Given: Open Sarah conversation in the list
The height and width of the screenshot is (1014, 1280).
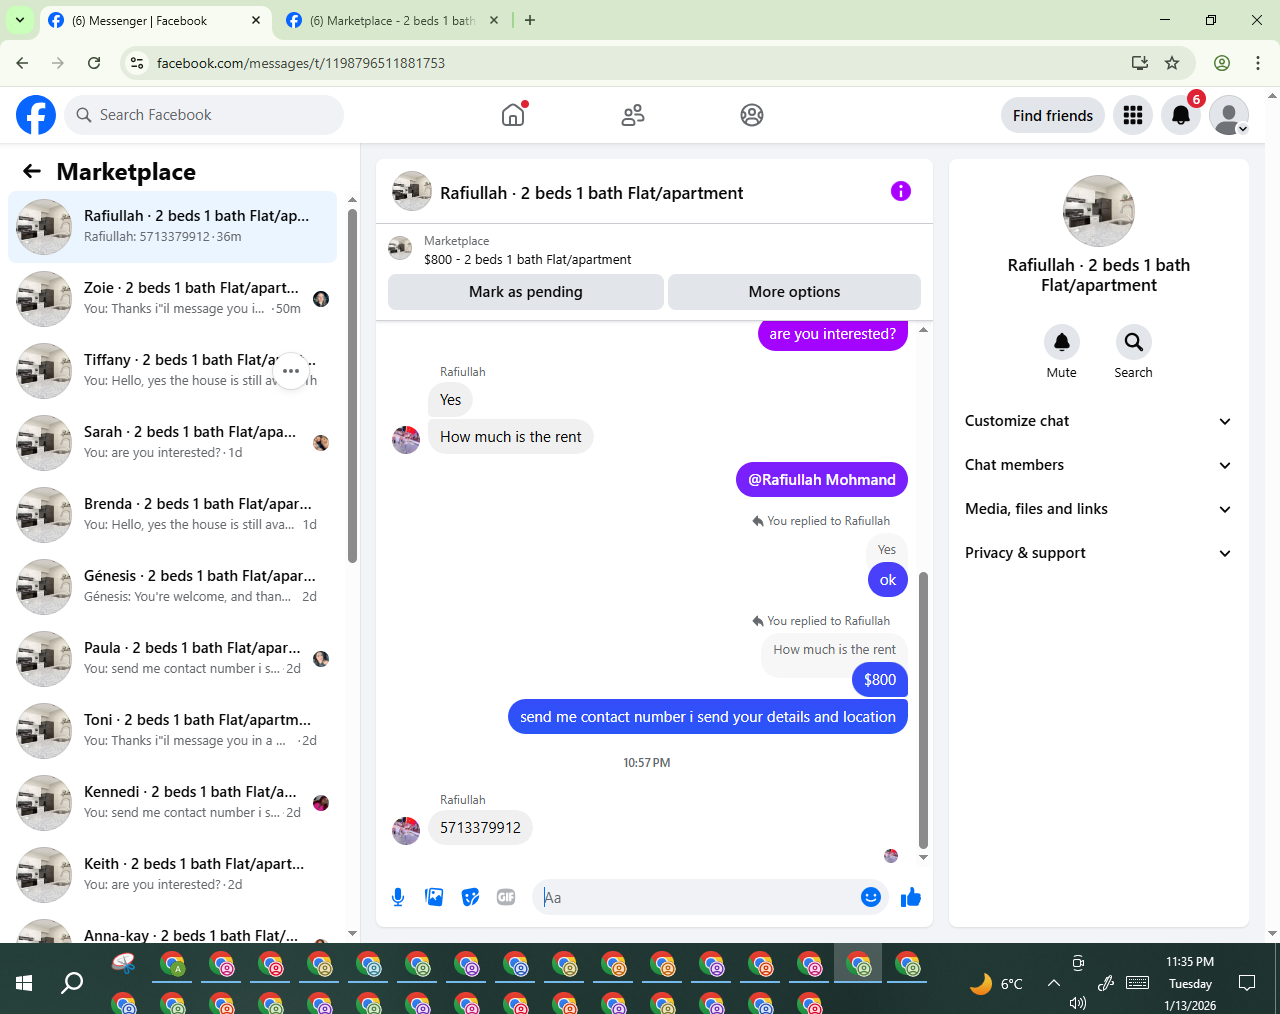Looking at the screenshot, I should click(172, 443).
